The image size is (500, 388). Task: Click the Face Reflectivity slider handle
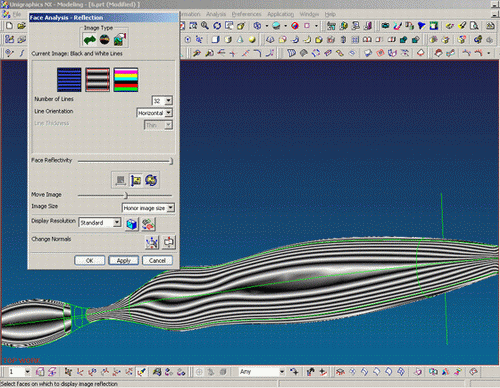coord(171,161)
